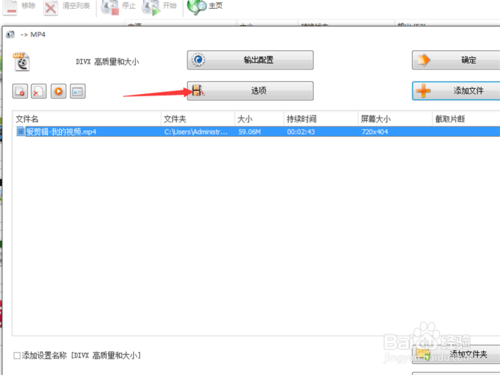This screenshot has height=375, width=500.
Task: Click the folder path C:\Users\Administr... cell
Action: click(x=196, y=132)
